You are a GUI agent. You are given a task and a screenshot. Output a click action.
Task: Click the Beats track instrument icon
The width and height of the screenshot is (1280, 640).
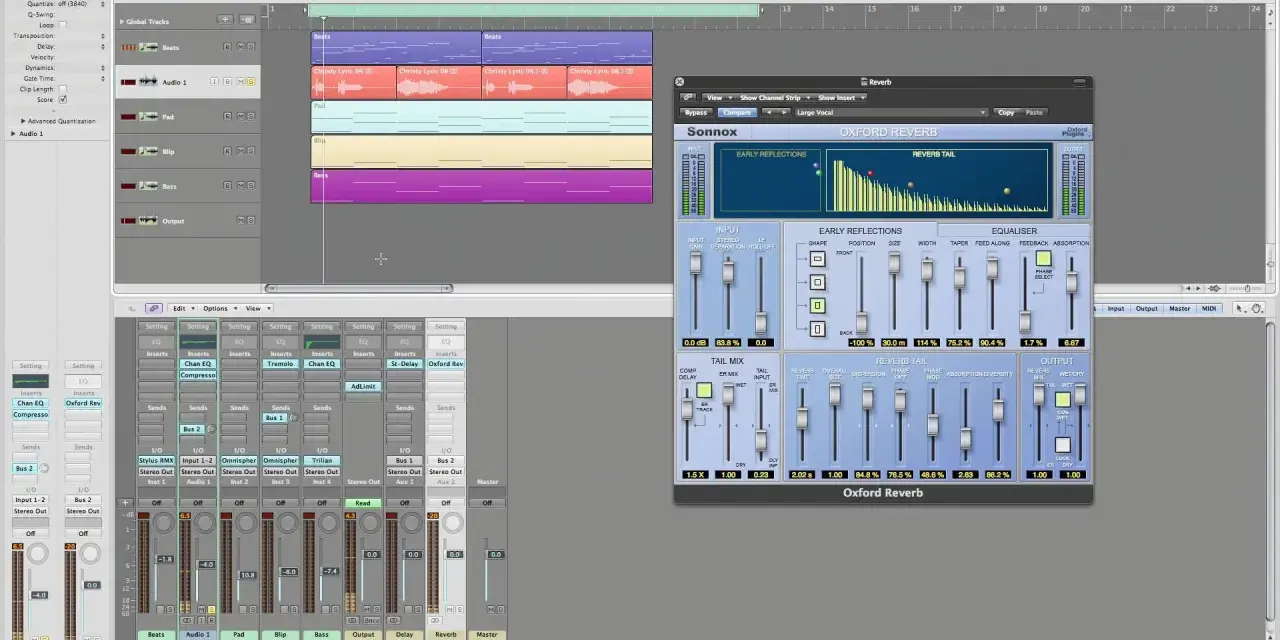(148, 47)
